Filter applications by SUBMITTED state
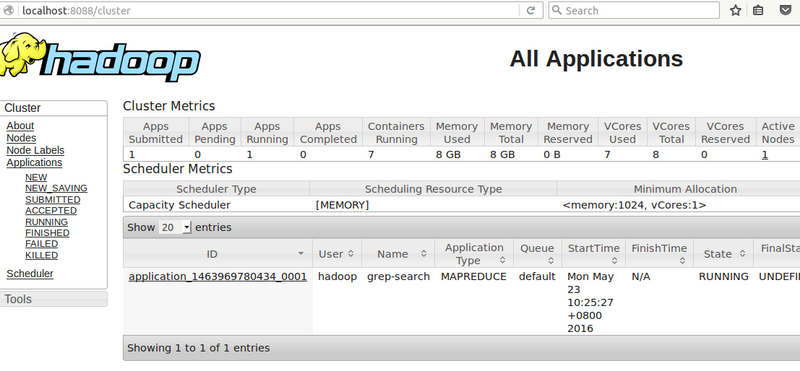The image size is (800, 371). [x=53, y=200]
